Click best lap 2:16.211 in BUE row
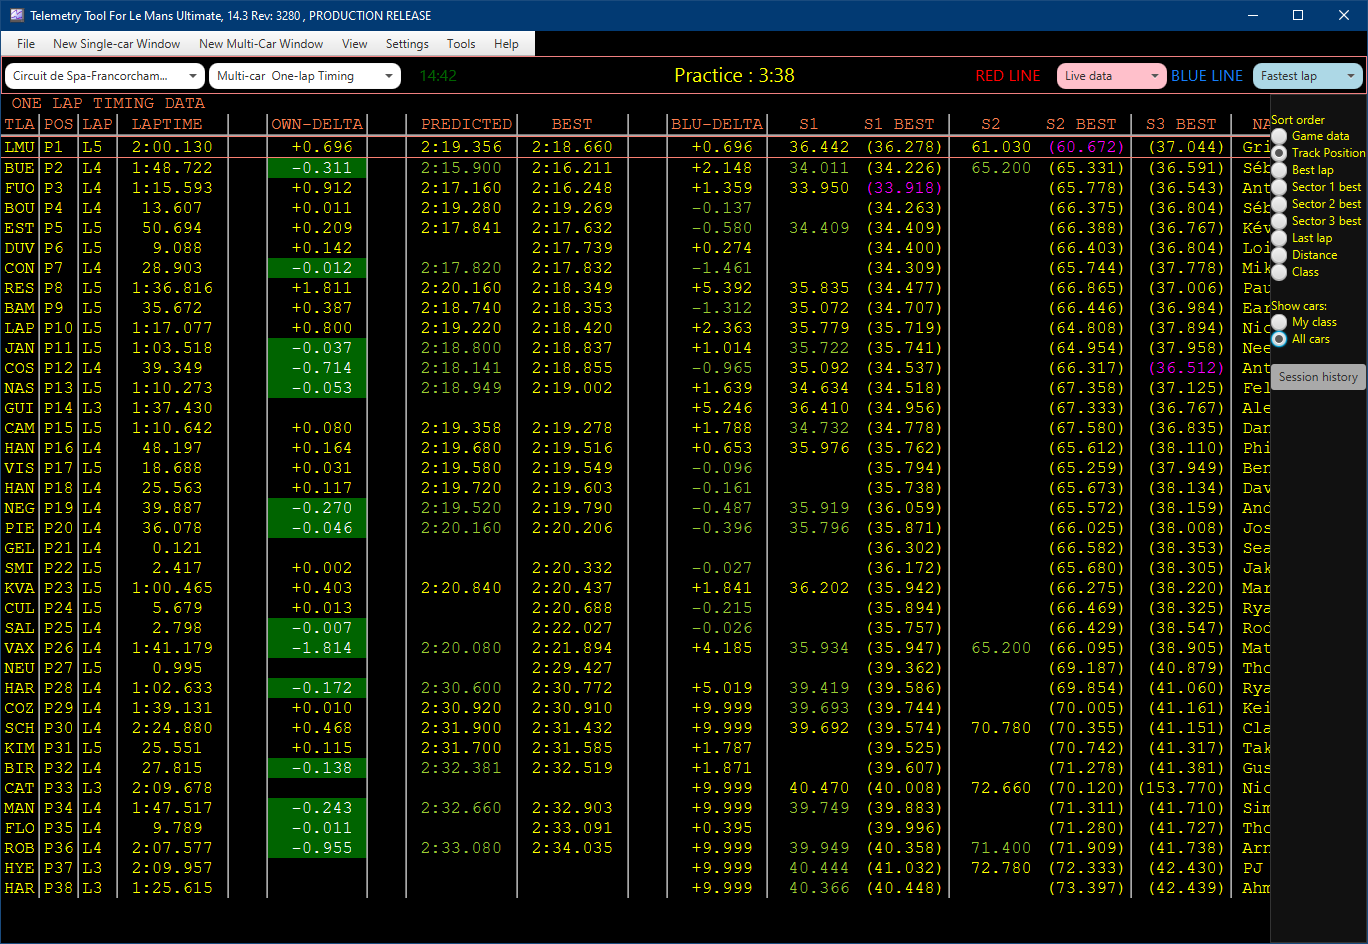Image resolution: width=1368 pixels, height=944 pixels. [x=572, y=168]
